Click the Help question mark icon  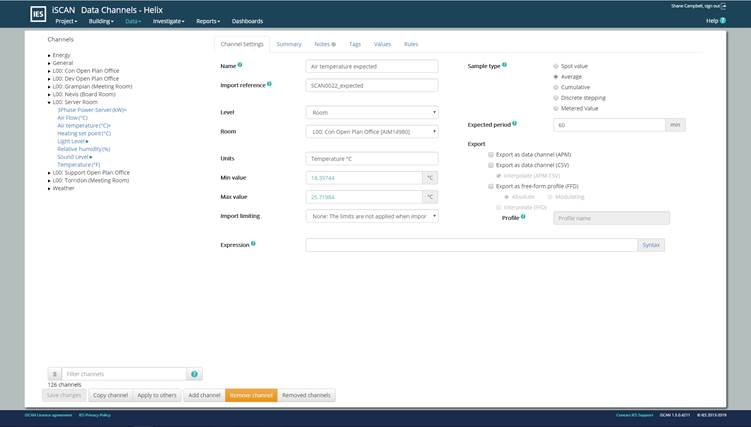[723, 21]
